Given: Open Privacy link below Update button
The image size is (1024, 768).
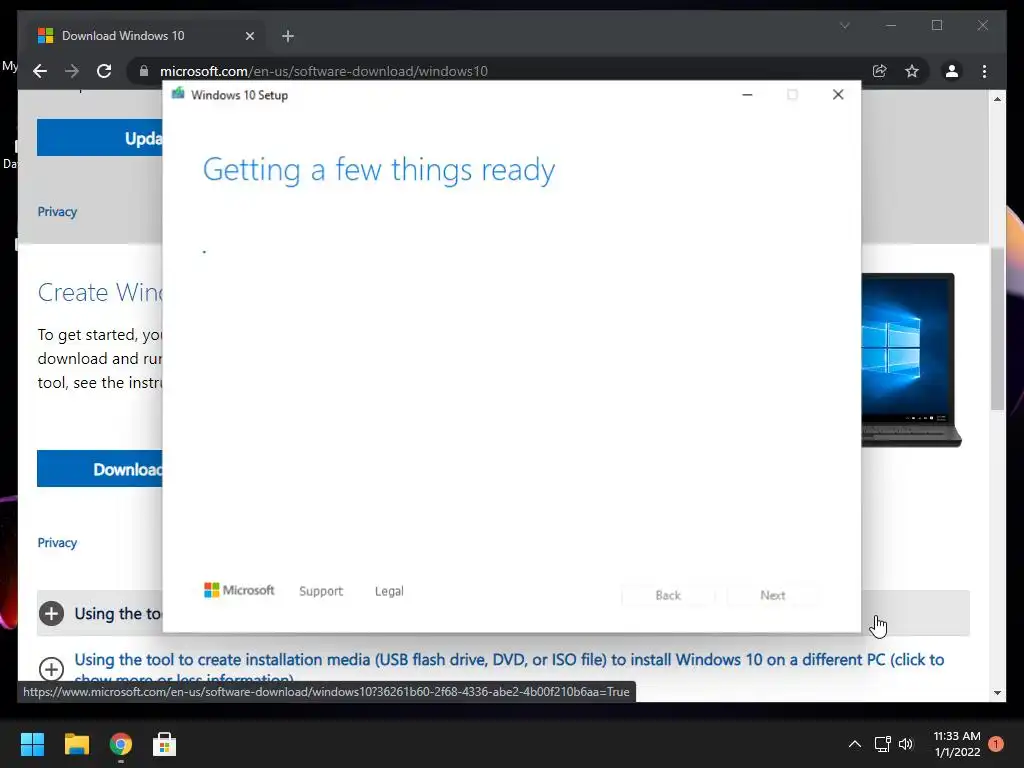Looking at the screenshot, I should (57, 212).
